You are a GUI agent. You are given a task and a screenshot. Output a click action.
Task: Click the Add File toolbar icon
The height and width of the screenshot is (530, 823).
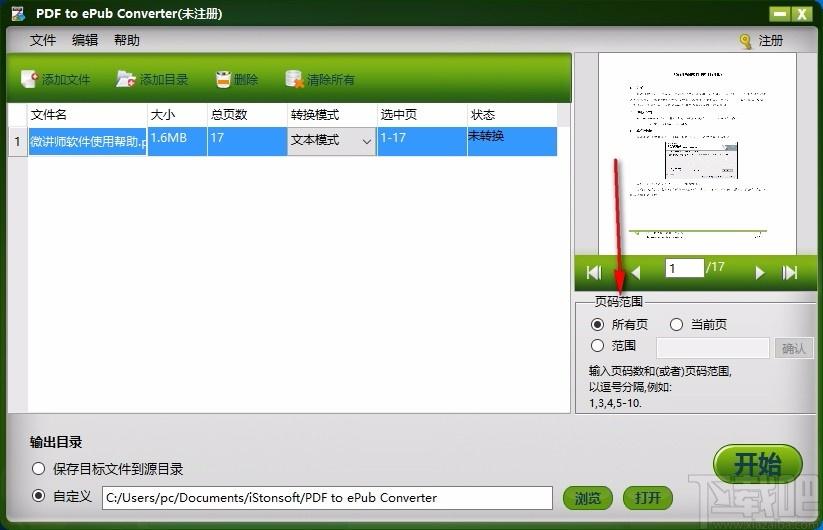29,79
